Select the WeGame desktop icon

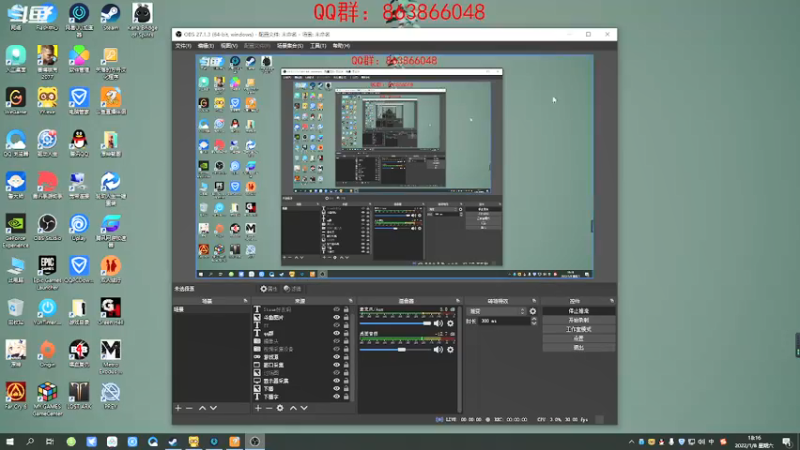point(15,101)
